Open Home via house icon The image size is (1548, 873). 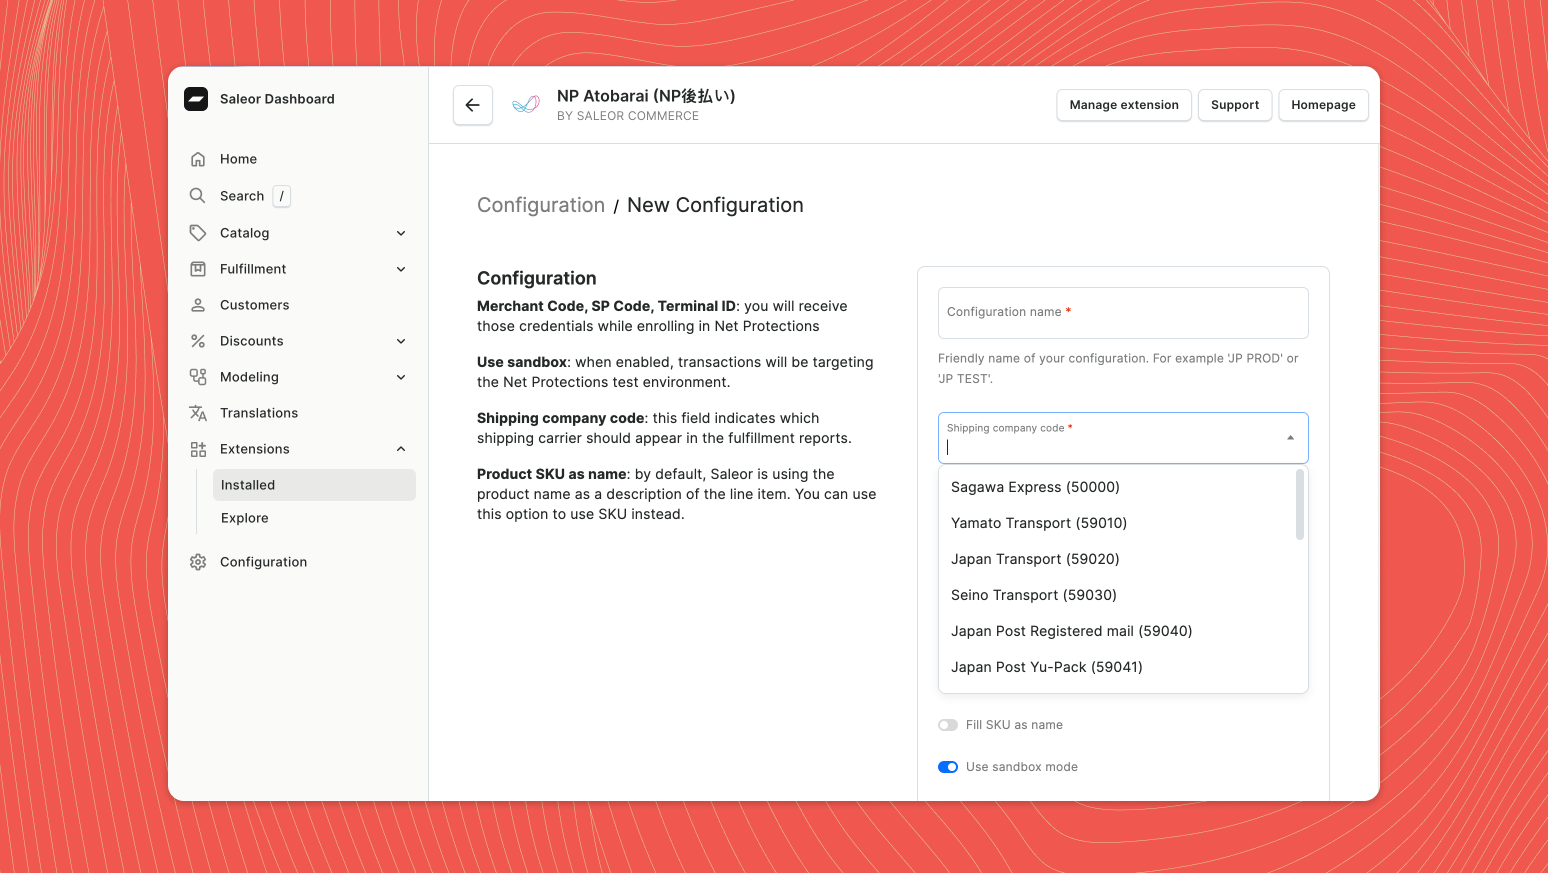tap(198, 159)
